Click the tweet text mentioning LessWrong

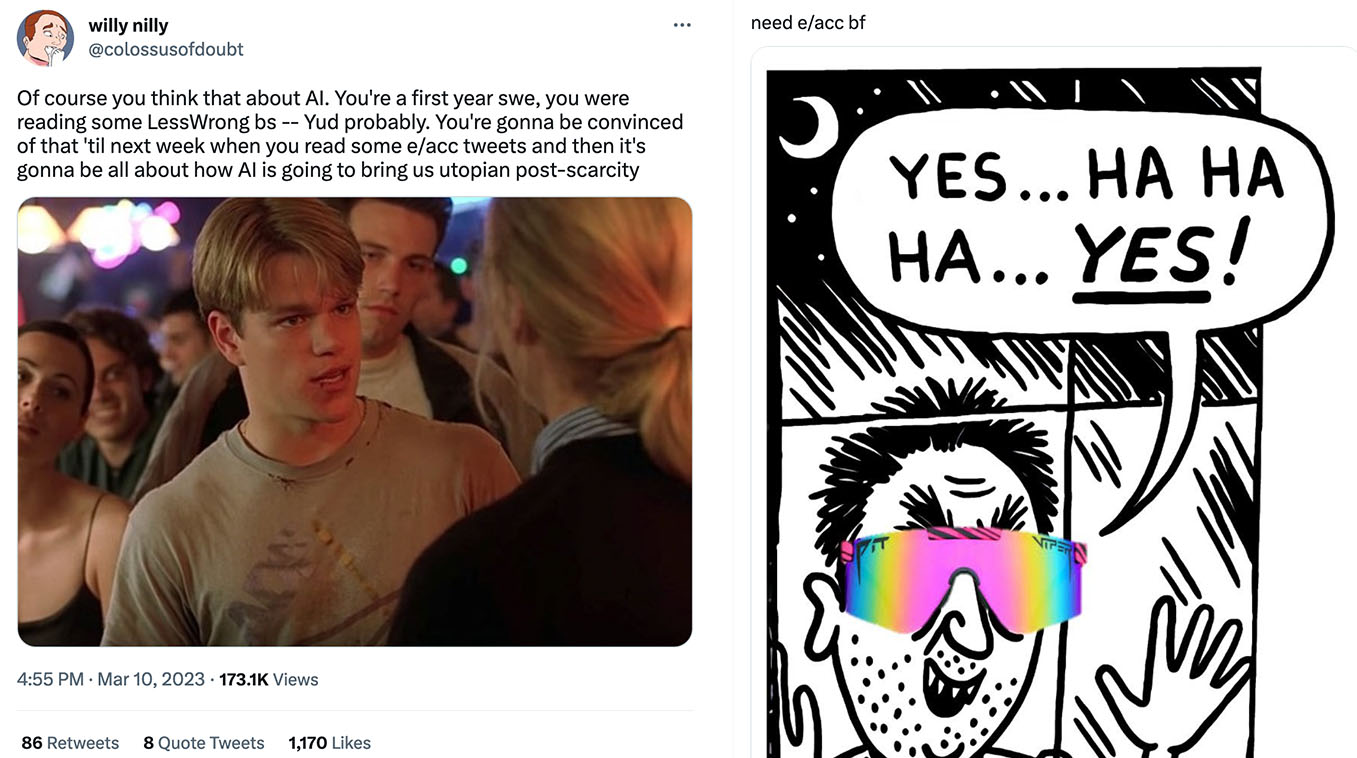tap(350, 134)
